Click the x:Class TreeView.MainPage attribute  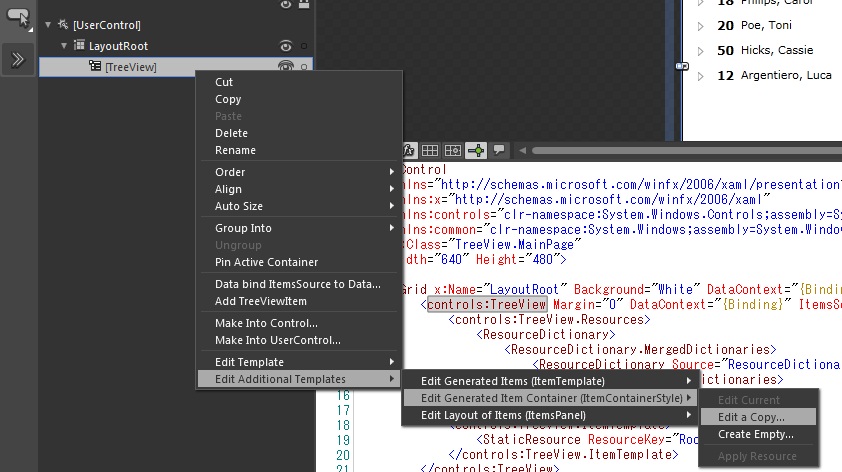coord(492,245)
